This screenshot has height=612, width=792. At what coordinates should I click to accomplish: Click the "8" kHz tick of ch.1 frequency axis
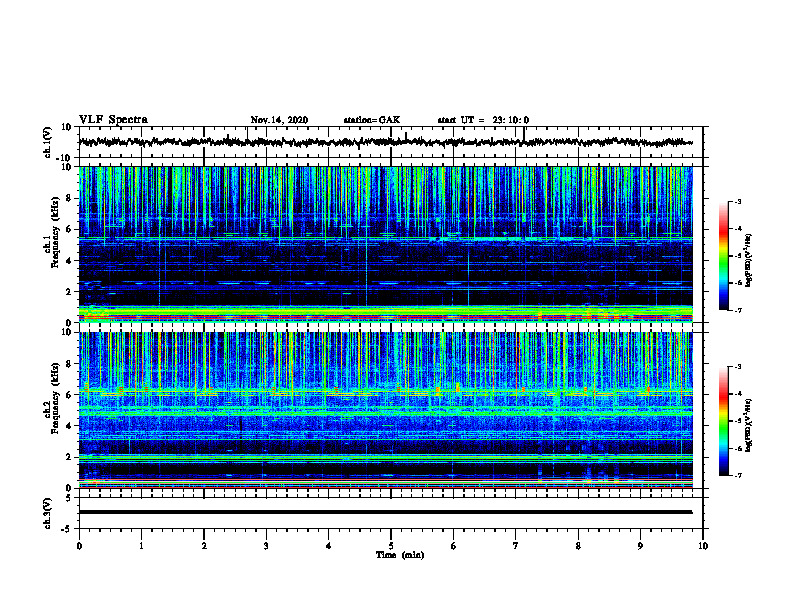pyautogui.click(x=69, y=198)
